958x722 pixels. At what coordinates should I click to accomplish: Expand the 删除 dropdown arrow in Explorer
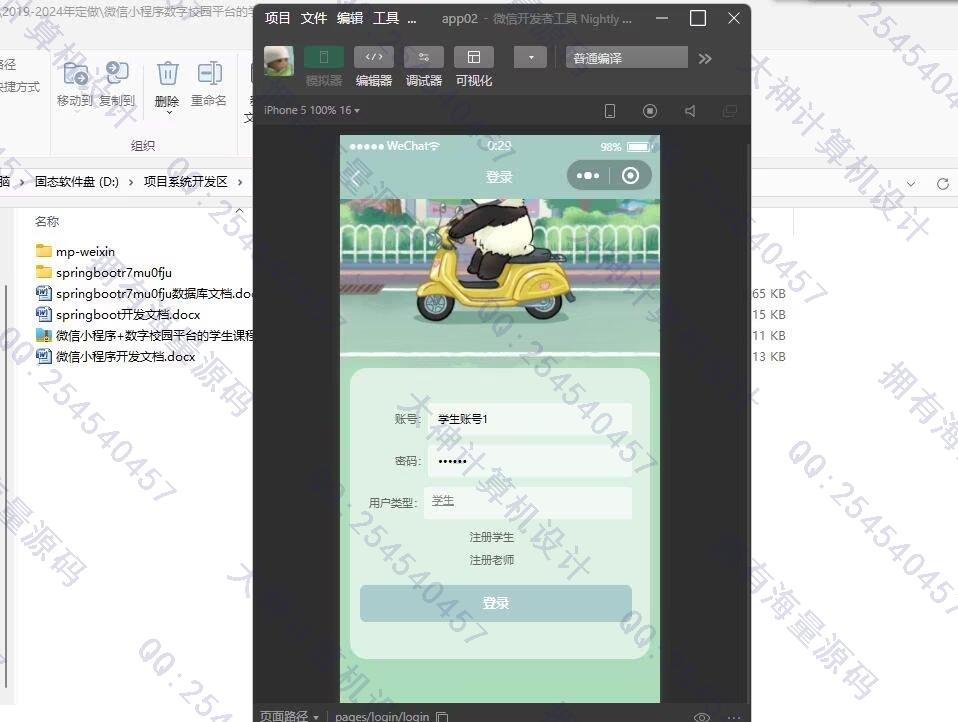tap(169, 113)
